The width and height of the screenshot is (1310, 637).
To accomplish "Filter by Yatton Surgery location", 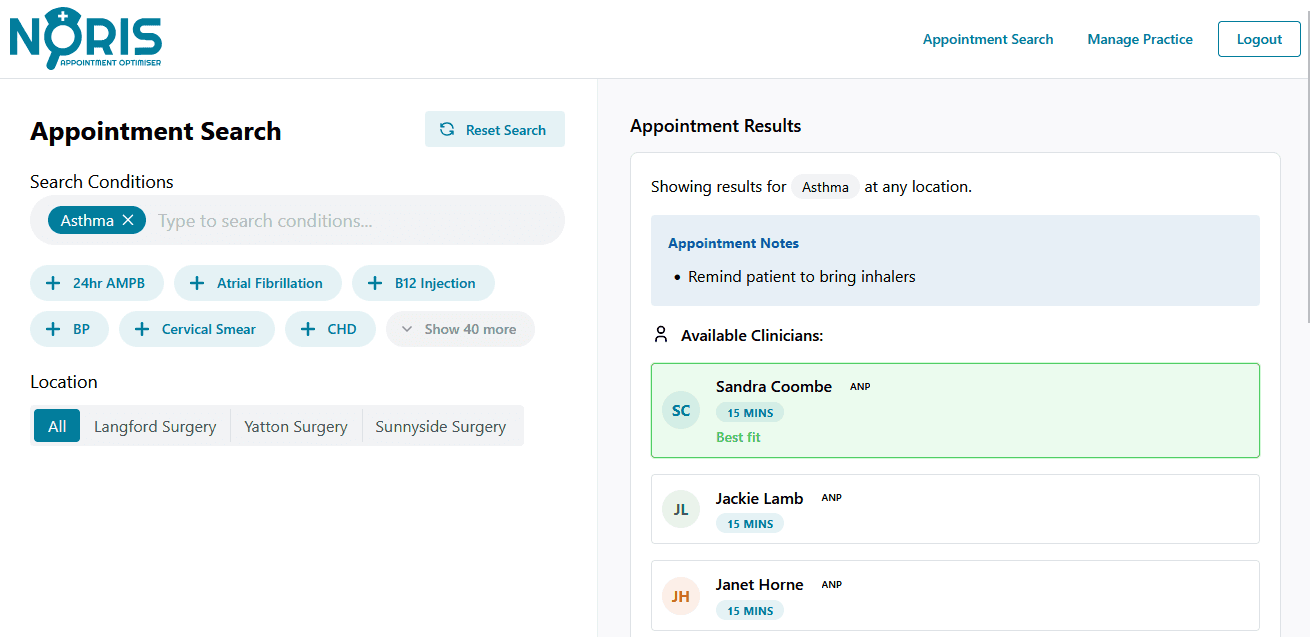I will point(296,426).
